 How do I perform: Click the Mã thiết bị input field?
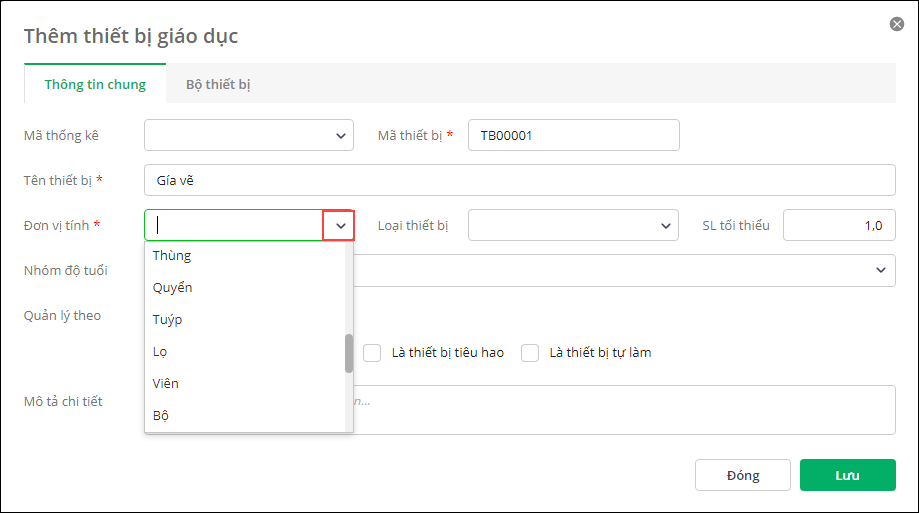pos(573,135)
